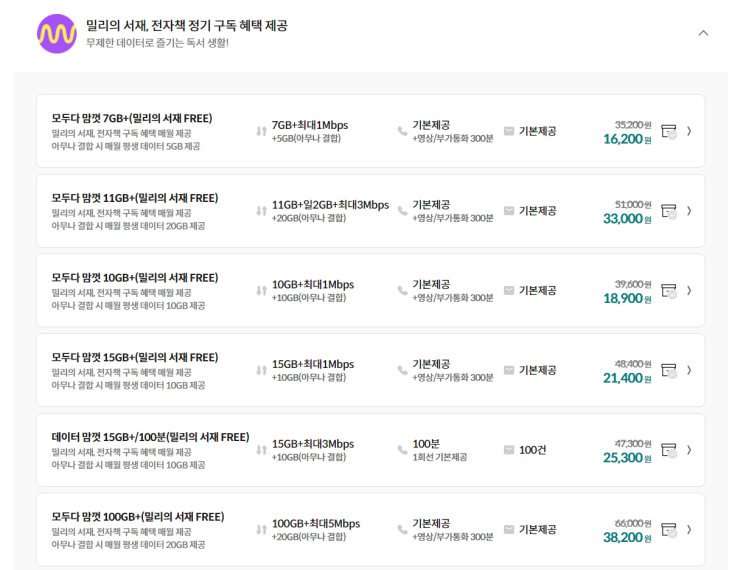Toggle compare check on 데이터 맘껏 15GB+/100분 plan
The image size is (743, 570).
[x=669, y=450]
